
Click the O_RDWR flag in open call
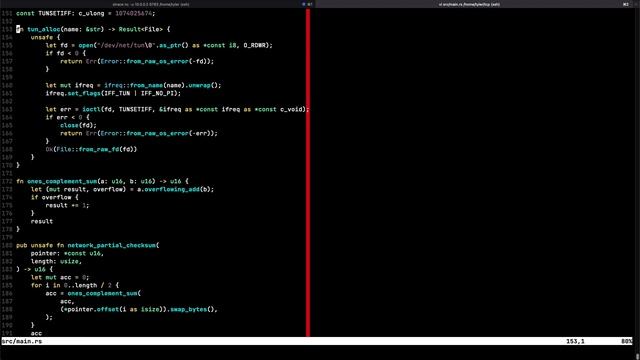tap(255, 45)
